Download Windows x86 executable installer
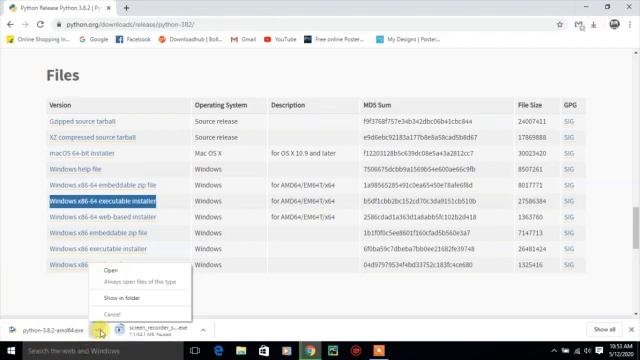 click(x=98, y=249)
